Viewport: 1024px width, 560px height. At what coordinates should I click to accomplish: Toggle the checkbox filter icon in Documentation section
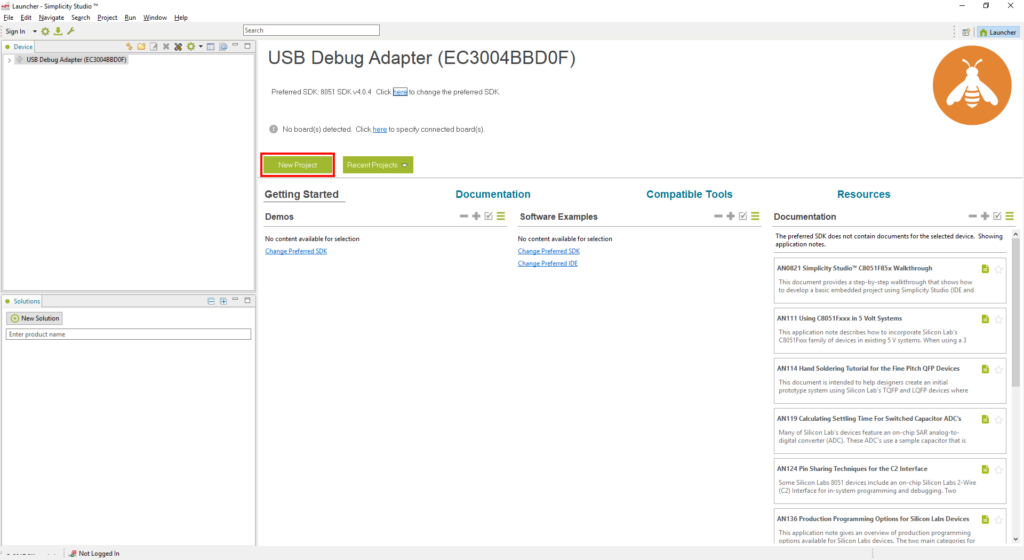997,216
